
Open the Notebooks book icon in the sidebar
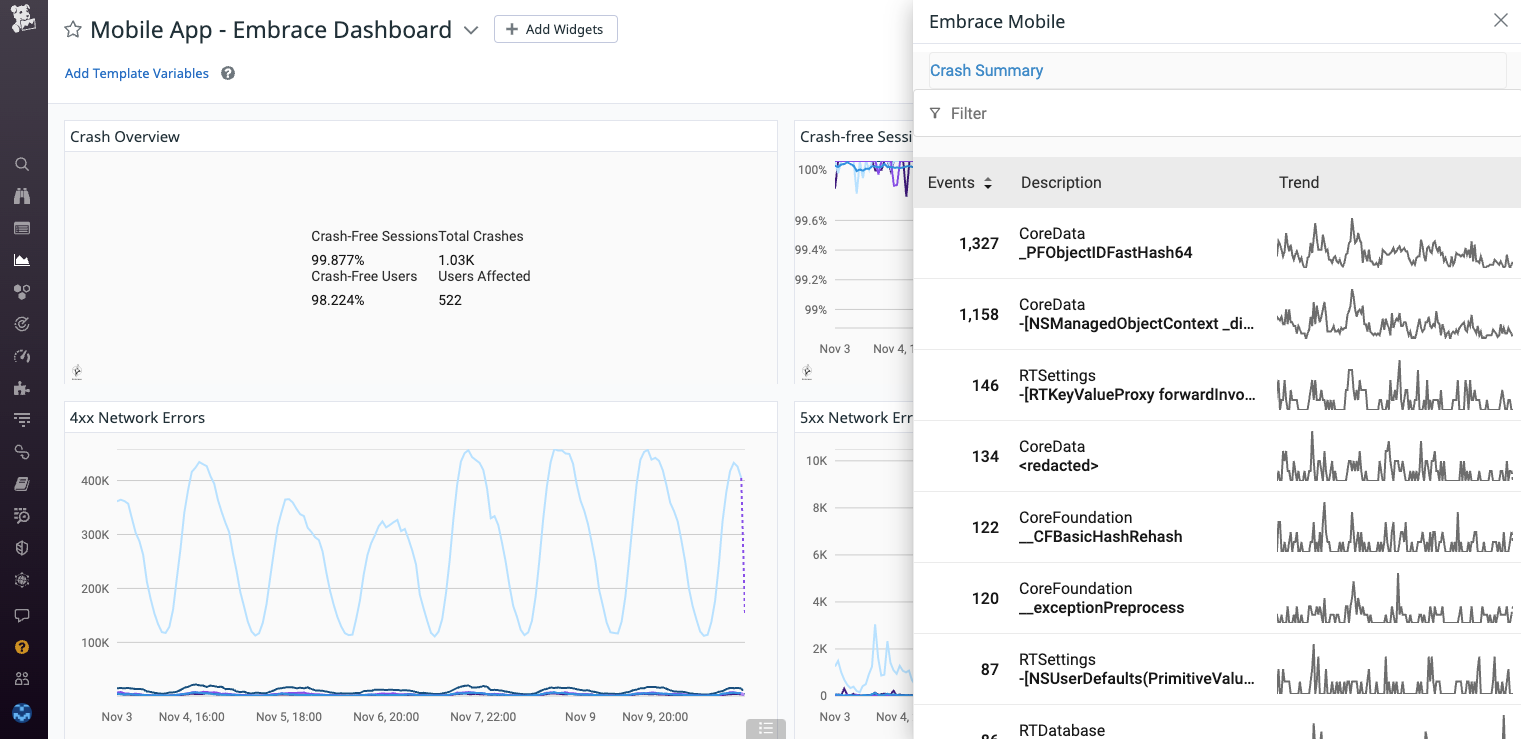[x=22, y=484]
